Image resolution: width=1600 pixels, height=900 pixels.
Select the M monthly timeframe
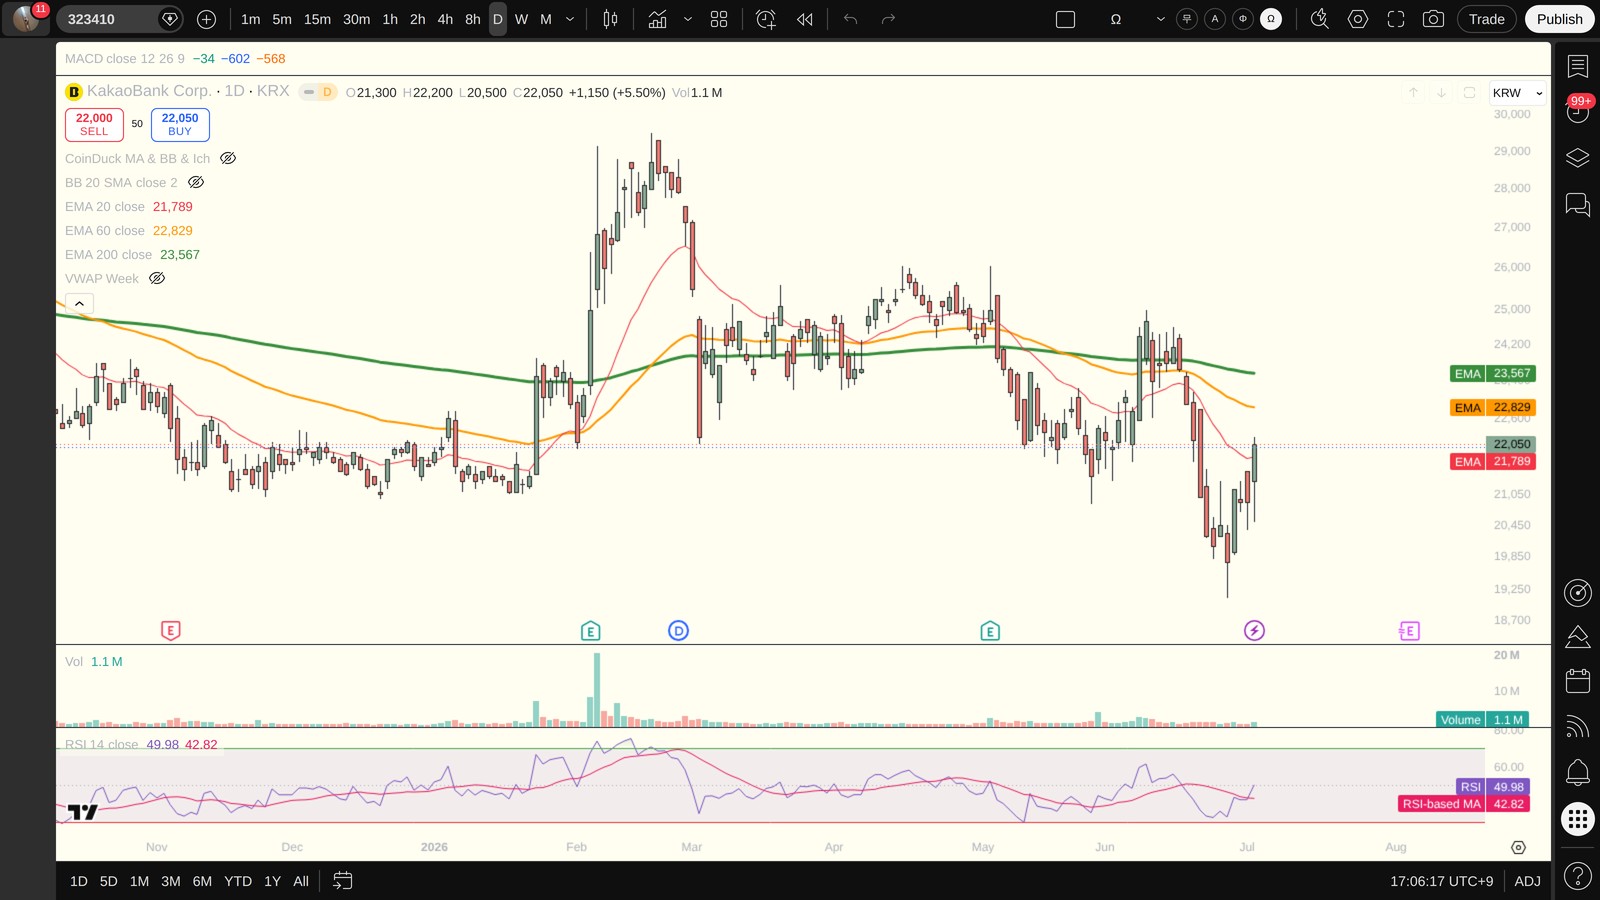546,19
